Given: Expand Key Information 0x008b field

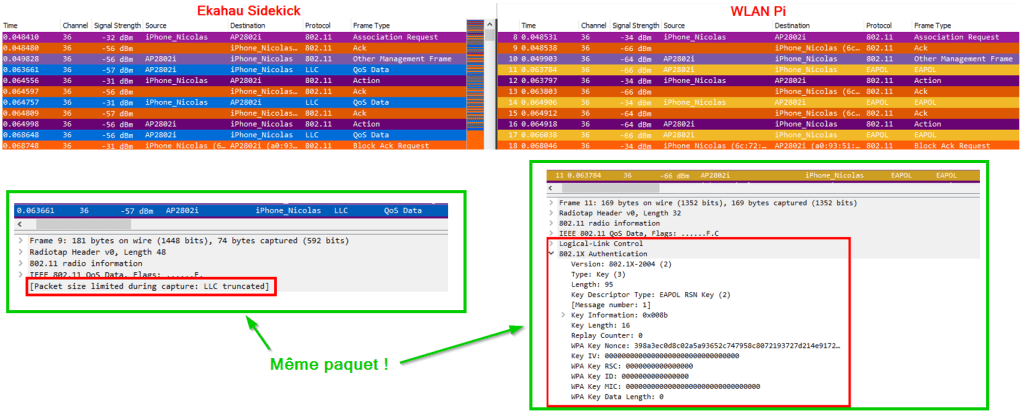Looking at the screenshot, I should [x=563, y=314].
